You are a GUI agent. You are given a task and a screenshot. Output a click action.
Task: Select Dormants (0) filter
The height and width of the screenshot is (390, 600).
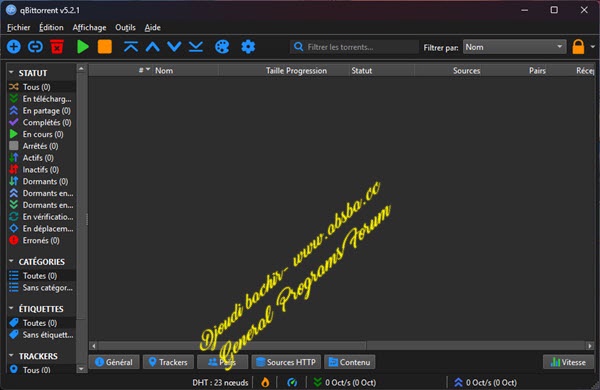(41, 181)
